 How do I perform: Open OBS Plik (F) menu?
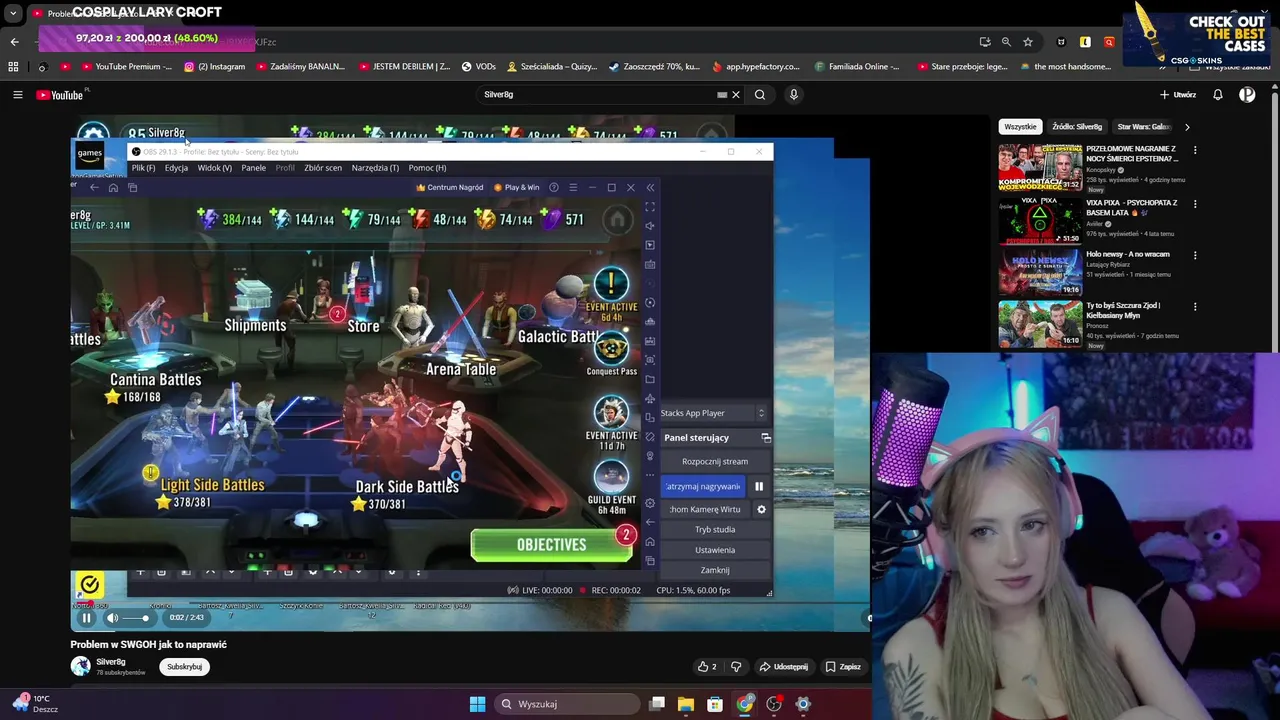point(143,168)
